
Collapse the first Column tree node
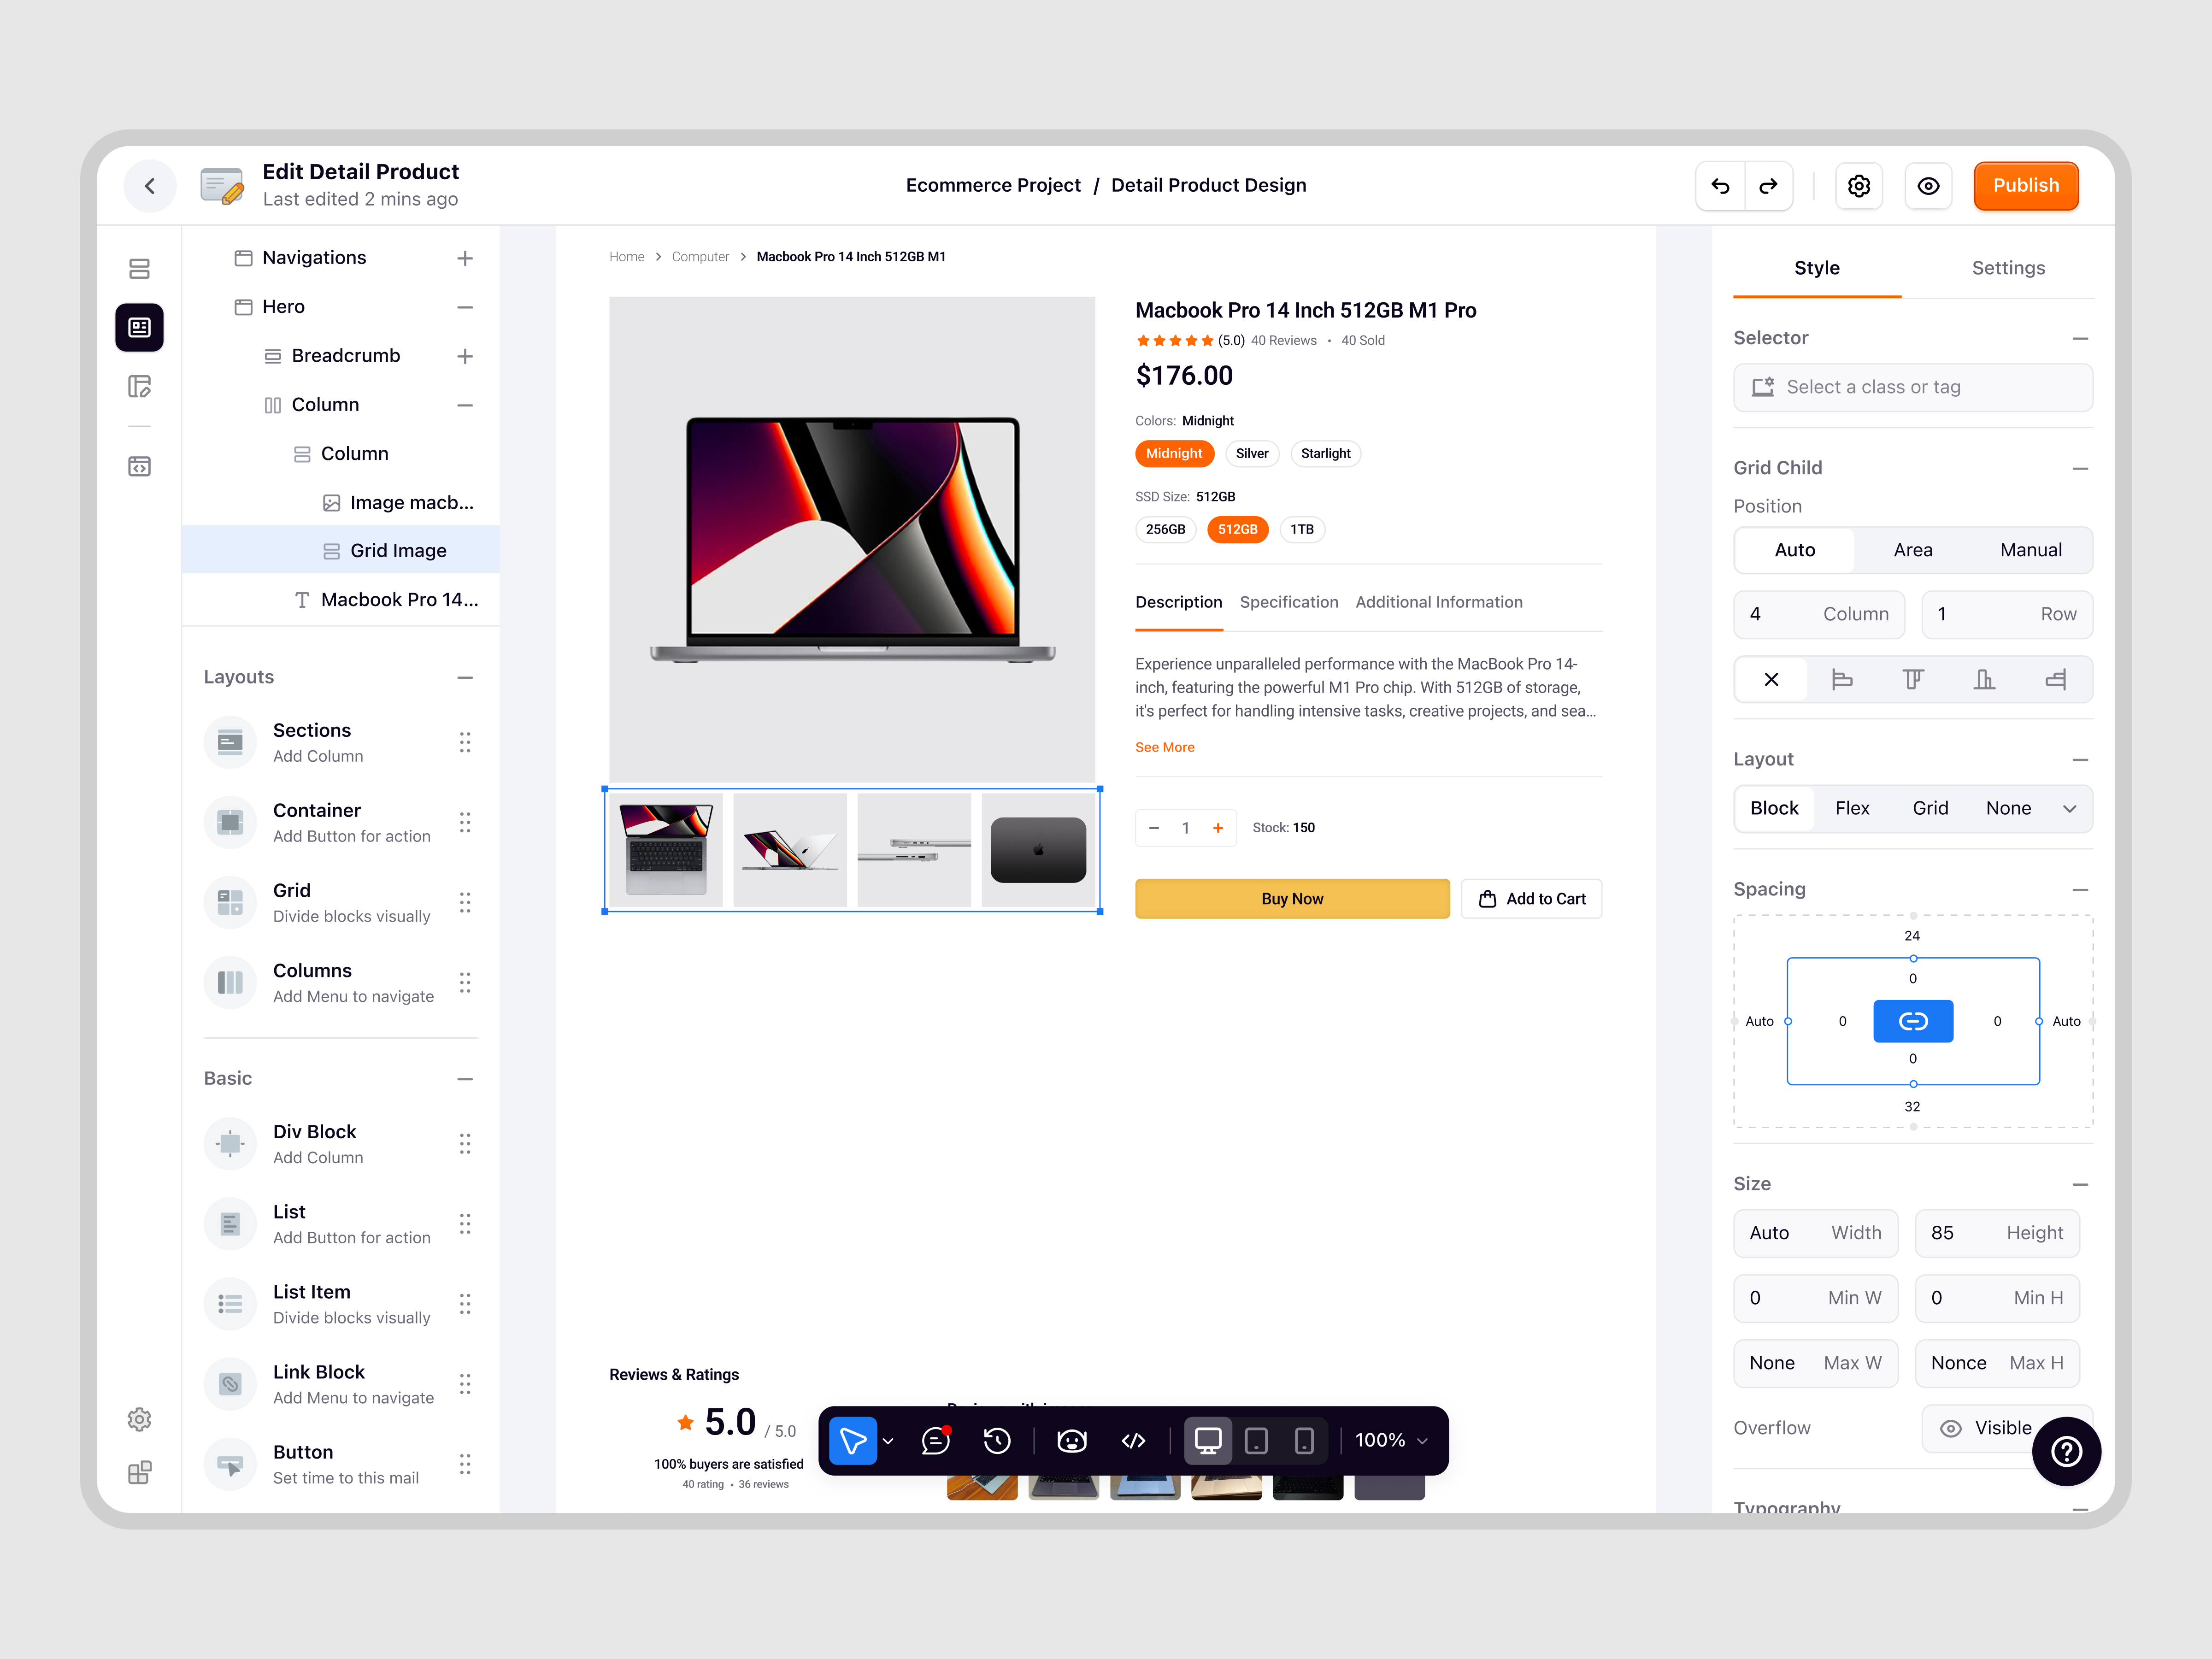(x=465, y=405)
